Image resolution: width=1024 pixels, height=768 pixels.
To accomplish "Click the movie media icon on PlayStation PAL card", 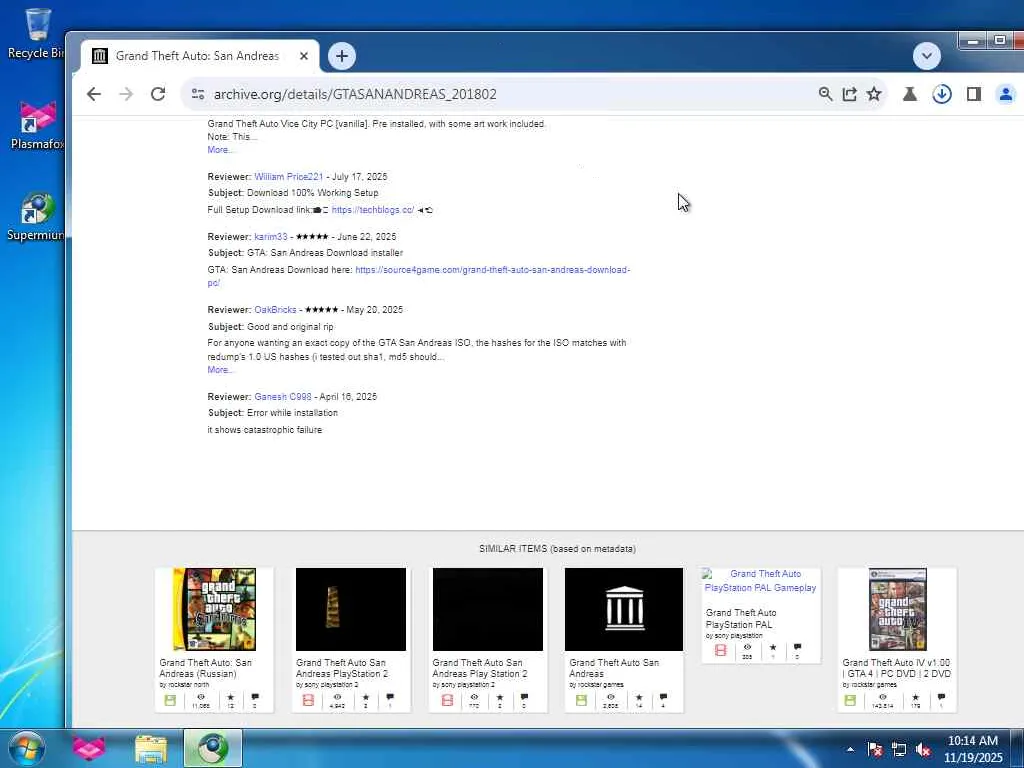I will coord(720,650).
